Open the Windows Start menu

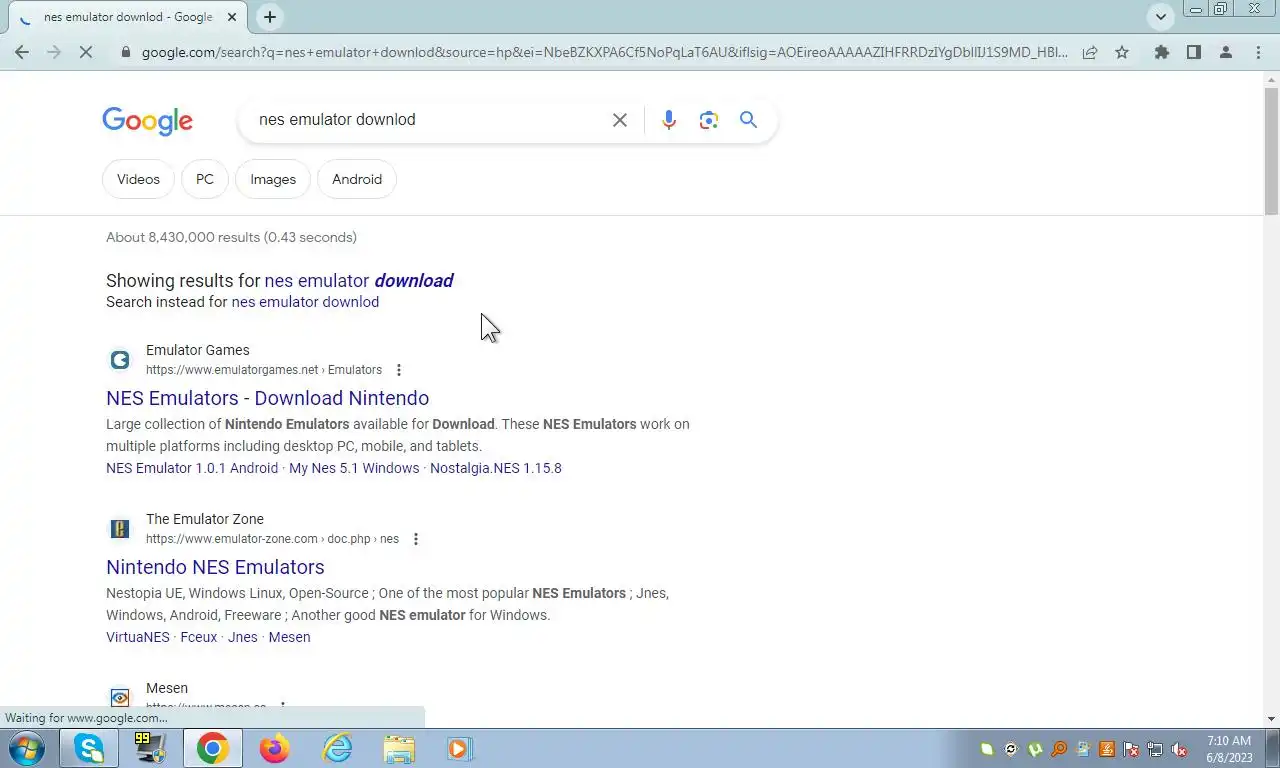(x=25, y=748)
